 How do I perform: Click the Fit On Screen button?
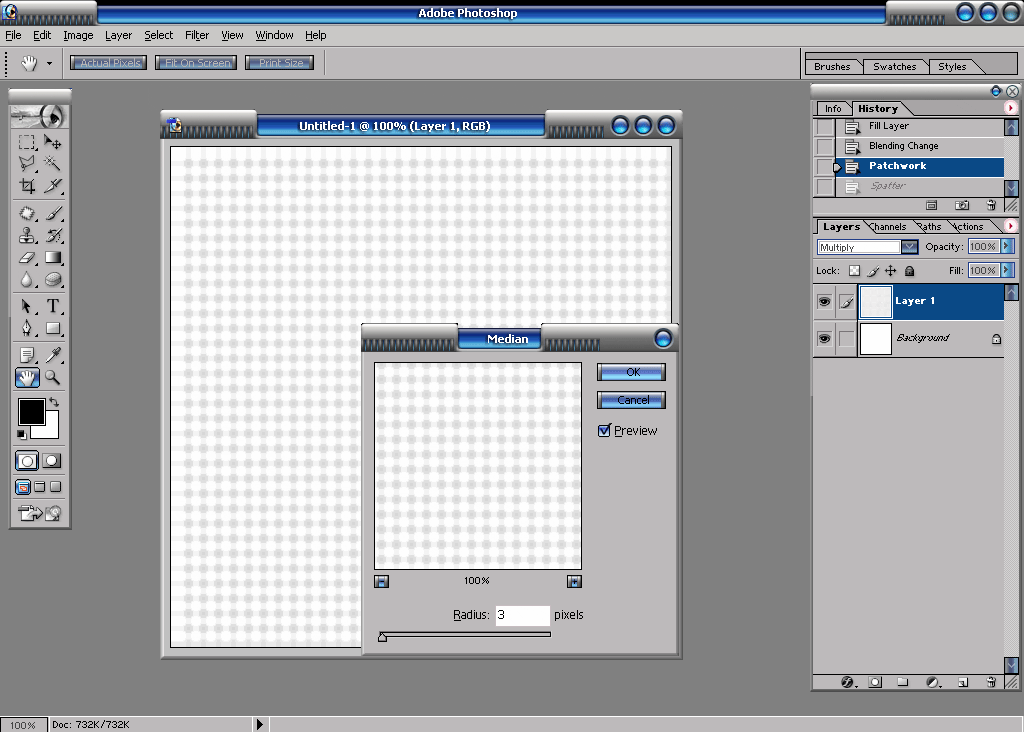(x=196, y=63)
